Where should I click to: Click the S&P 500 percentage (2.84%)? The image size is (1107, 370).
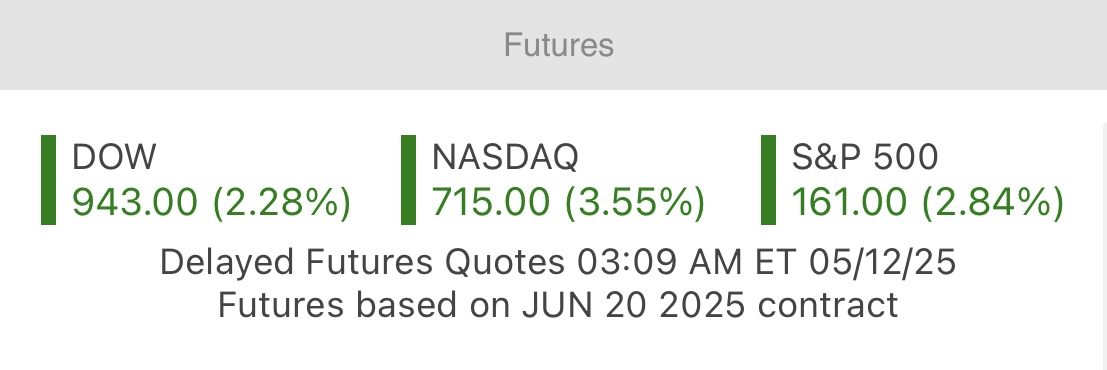tap(993, 203)
